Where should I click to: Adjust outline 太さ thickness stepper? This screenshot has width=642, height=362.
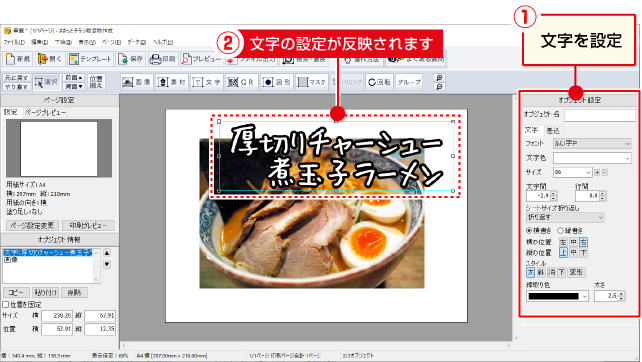pos(622,296)
